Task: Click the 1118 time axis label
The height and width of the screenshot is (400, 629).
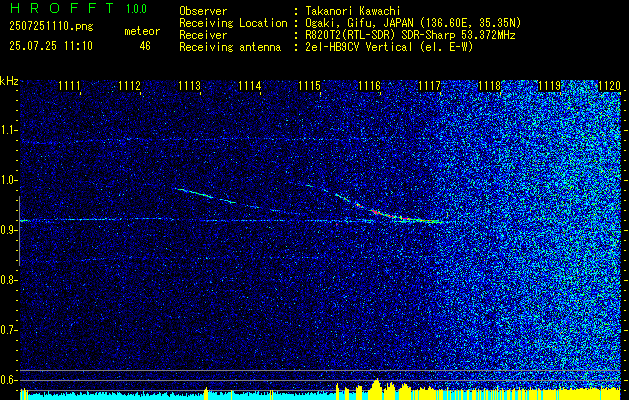Action: click(490, 86)
